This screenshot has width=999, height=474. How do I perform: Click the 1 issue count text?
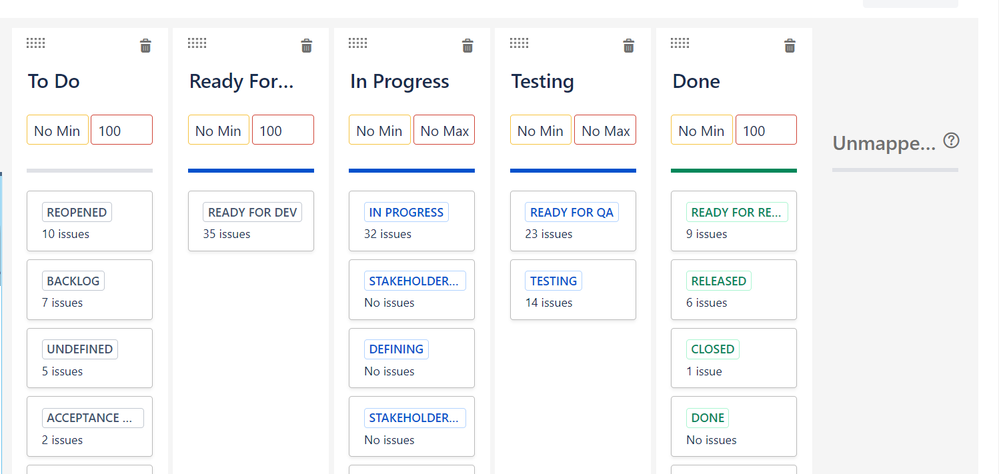tap(704, 371)
